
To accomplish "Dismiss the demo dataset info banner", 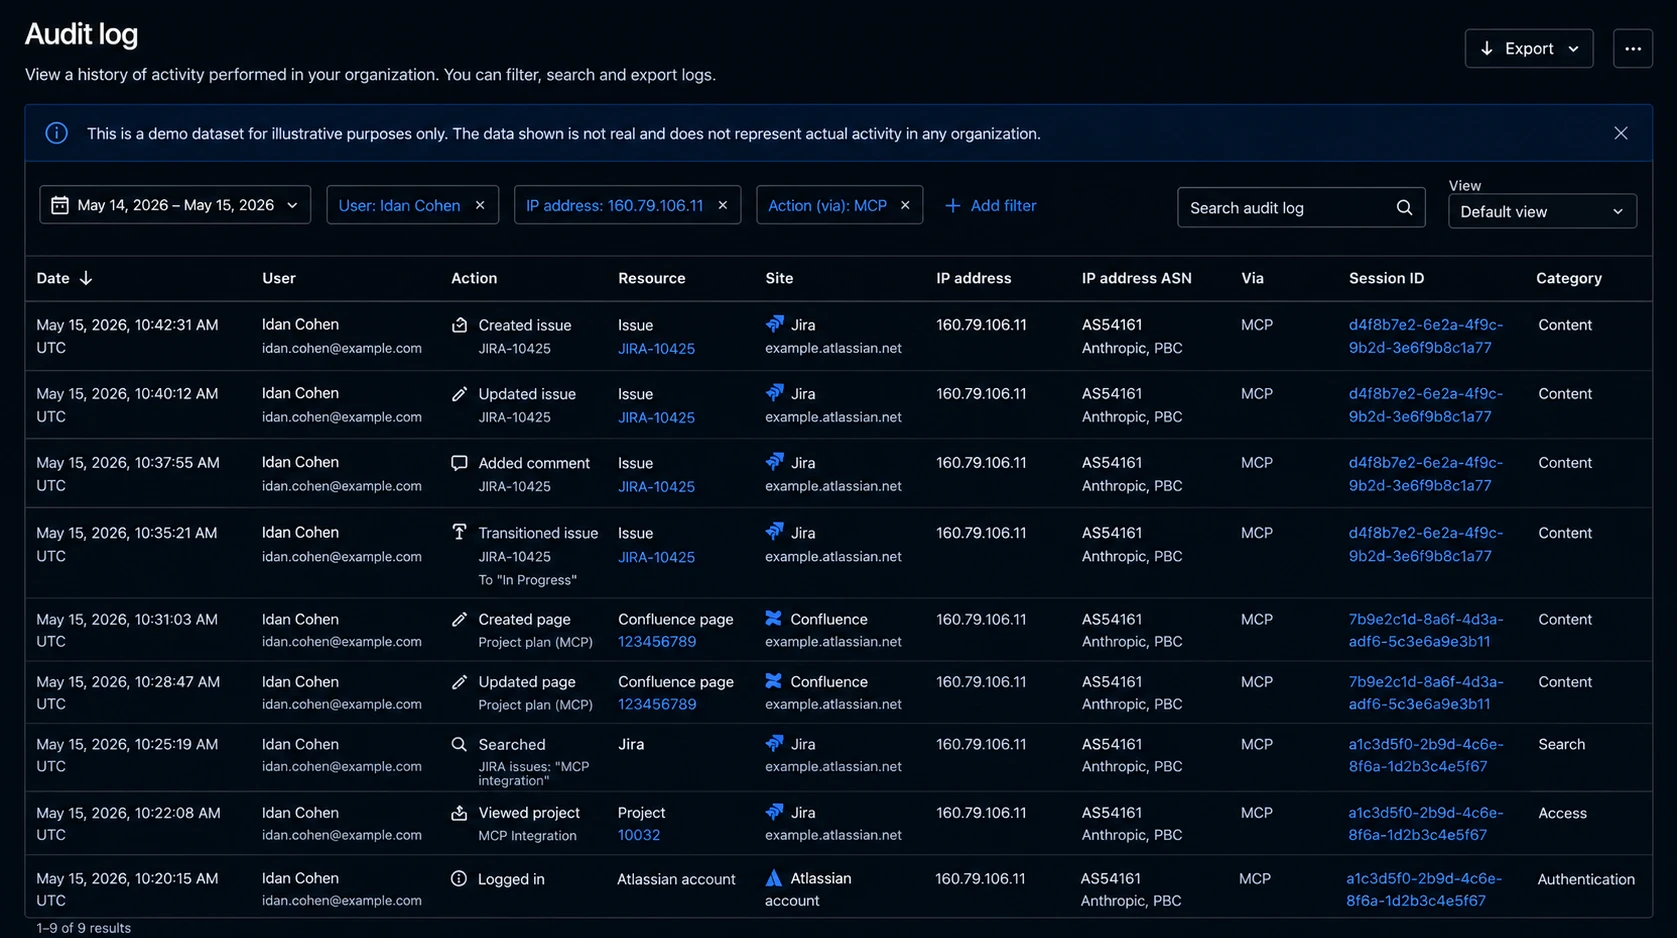I will (x=1620, y=133).
